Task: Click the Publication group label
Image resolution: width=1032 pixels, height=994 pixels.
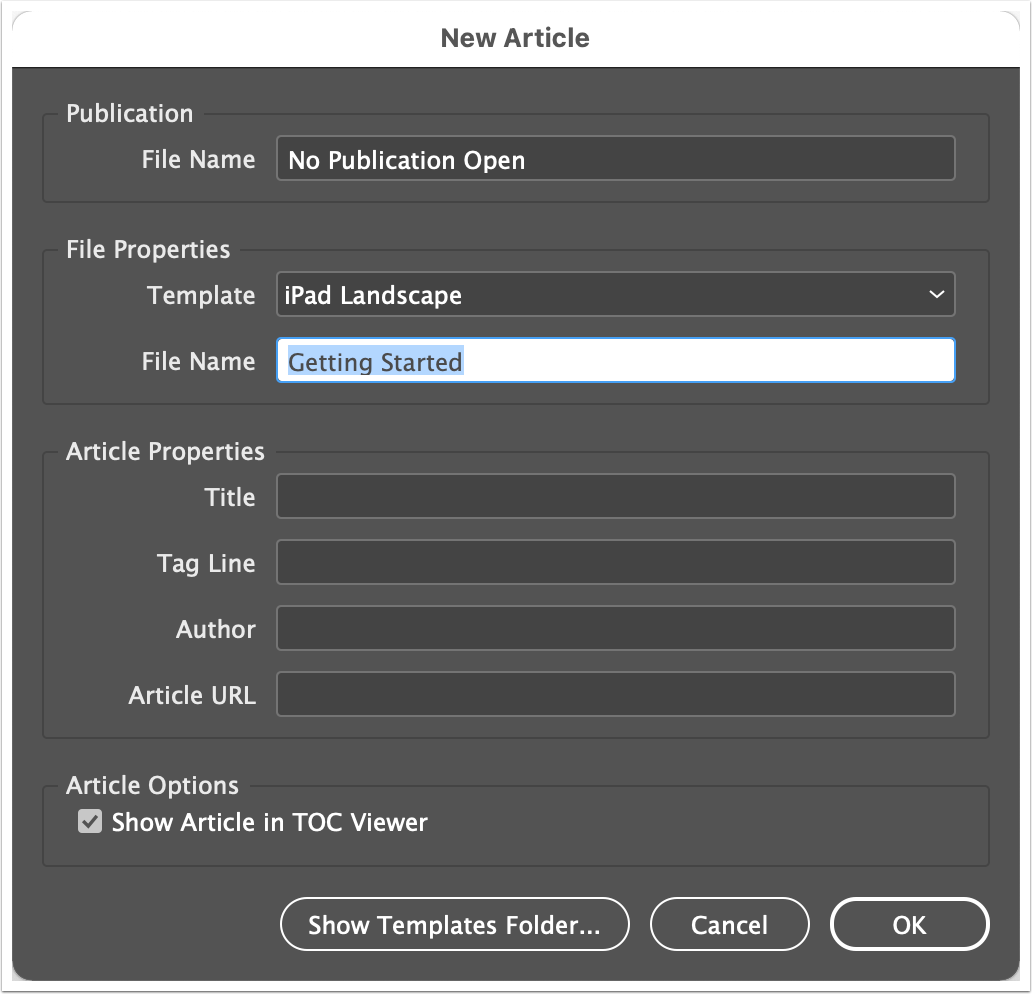Action: point(130,113)
